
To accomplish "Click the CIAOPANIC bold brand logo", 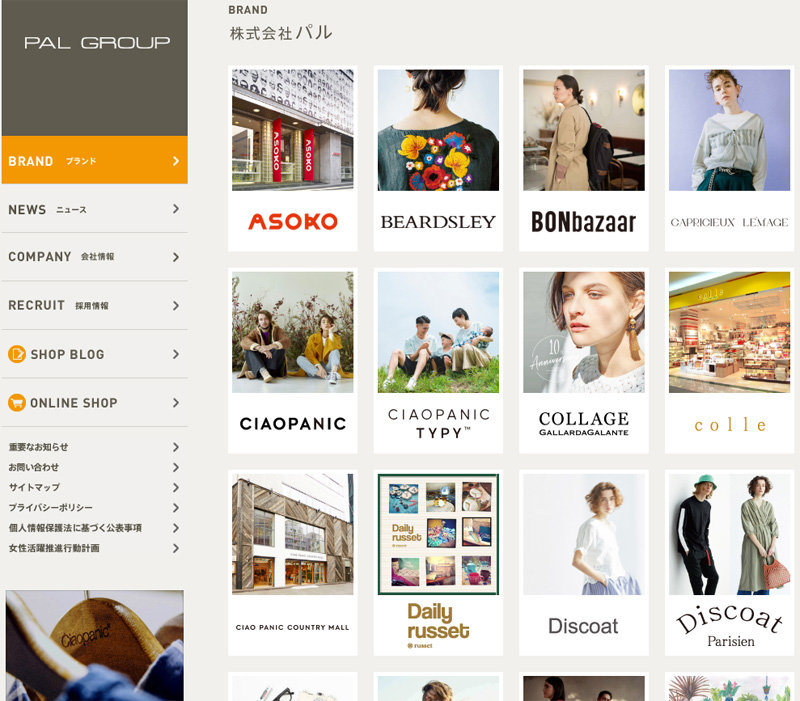I will (x=293, y=423).
